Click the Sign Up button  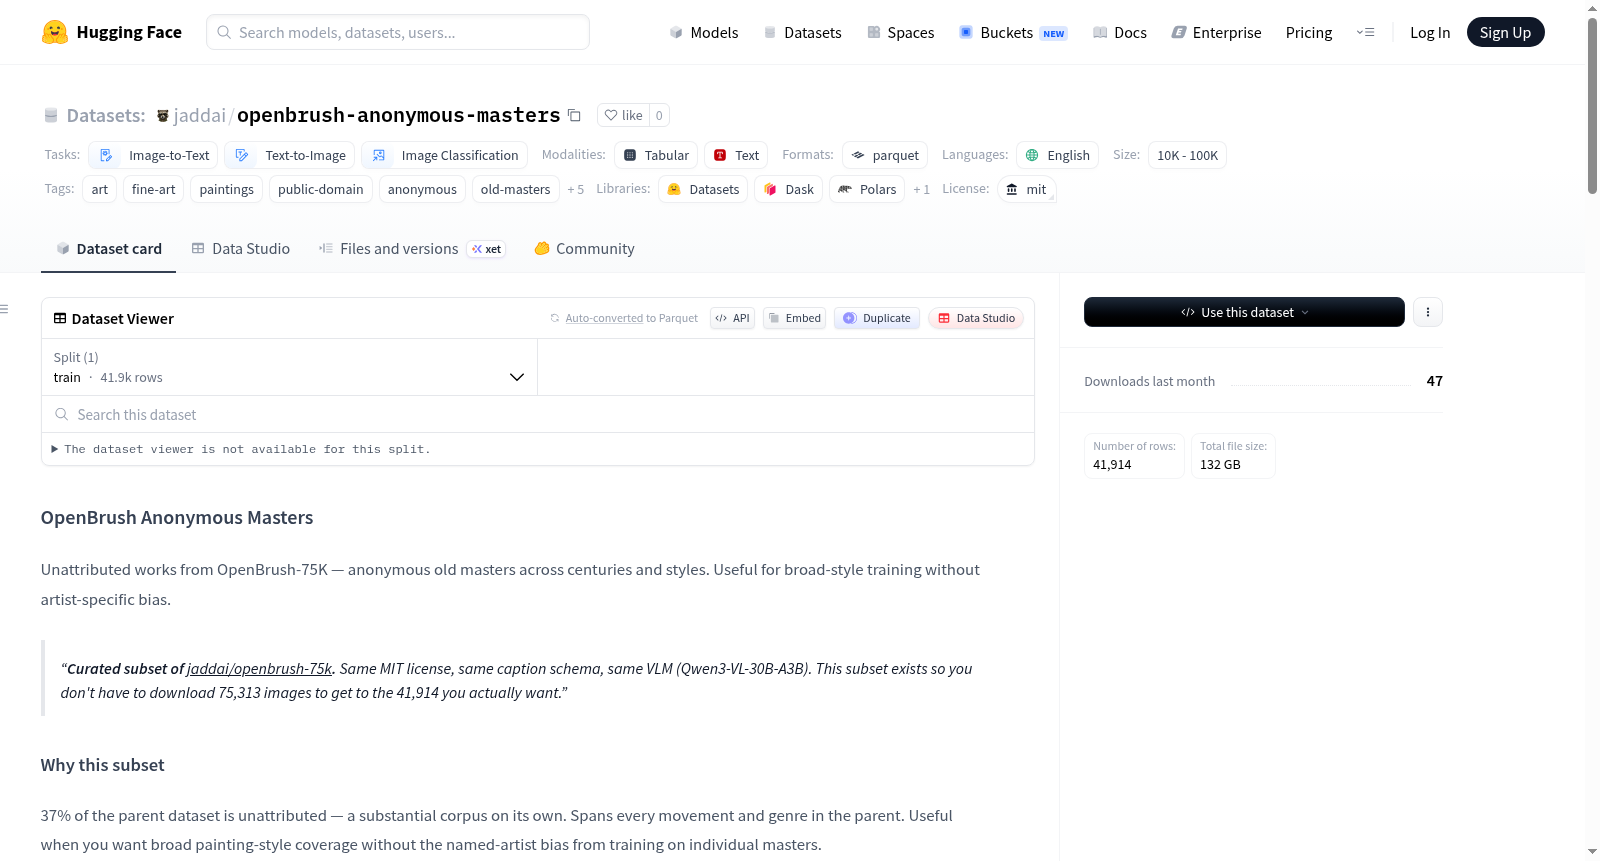(x=1505, y=32)
